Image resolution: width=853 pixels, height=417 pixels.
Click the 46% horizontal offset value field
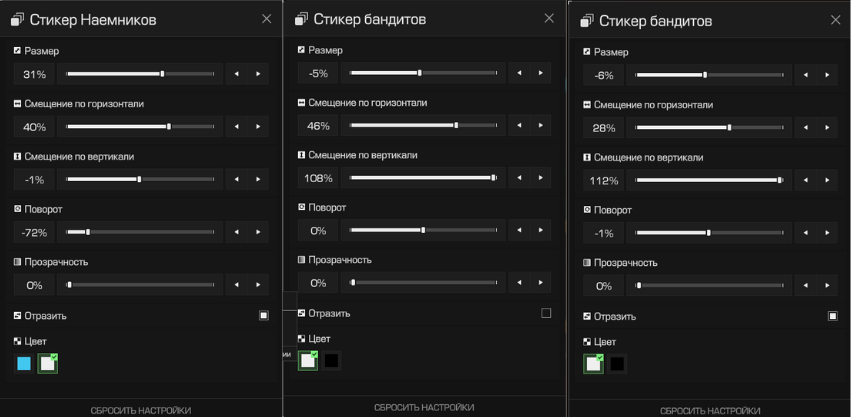[x=318, y=126]
